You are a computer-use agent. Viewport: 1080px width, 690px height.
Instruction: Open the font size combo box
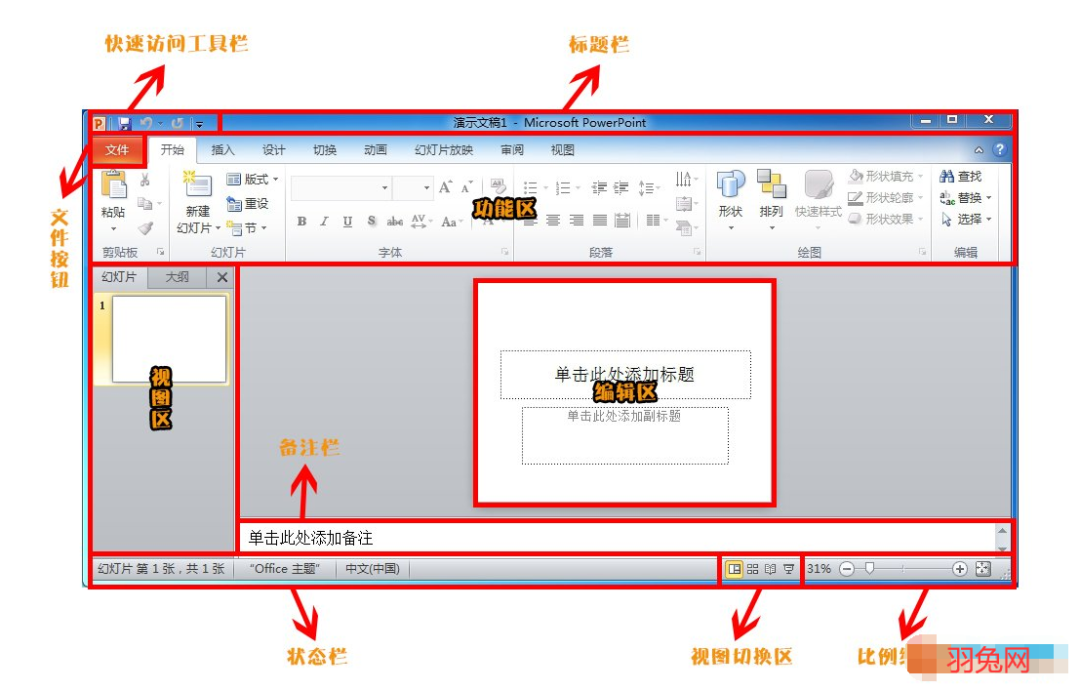(x=413, y=187)
